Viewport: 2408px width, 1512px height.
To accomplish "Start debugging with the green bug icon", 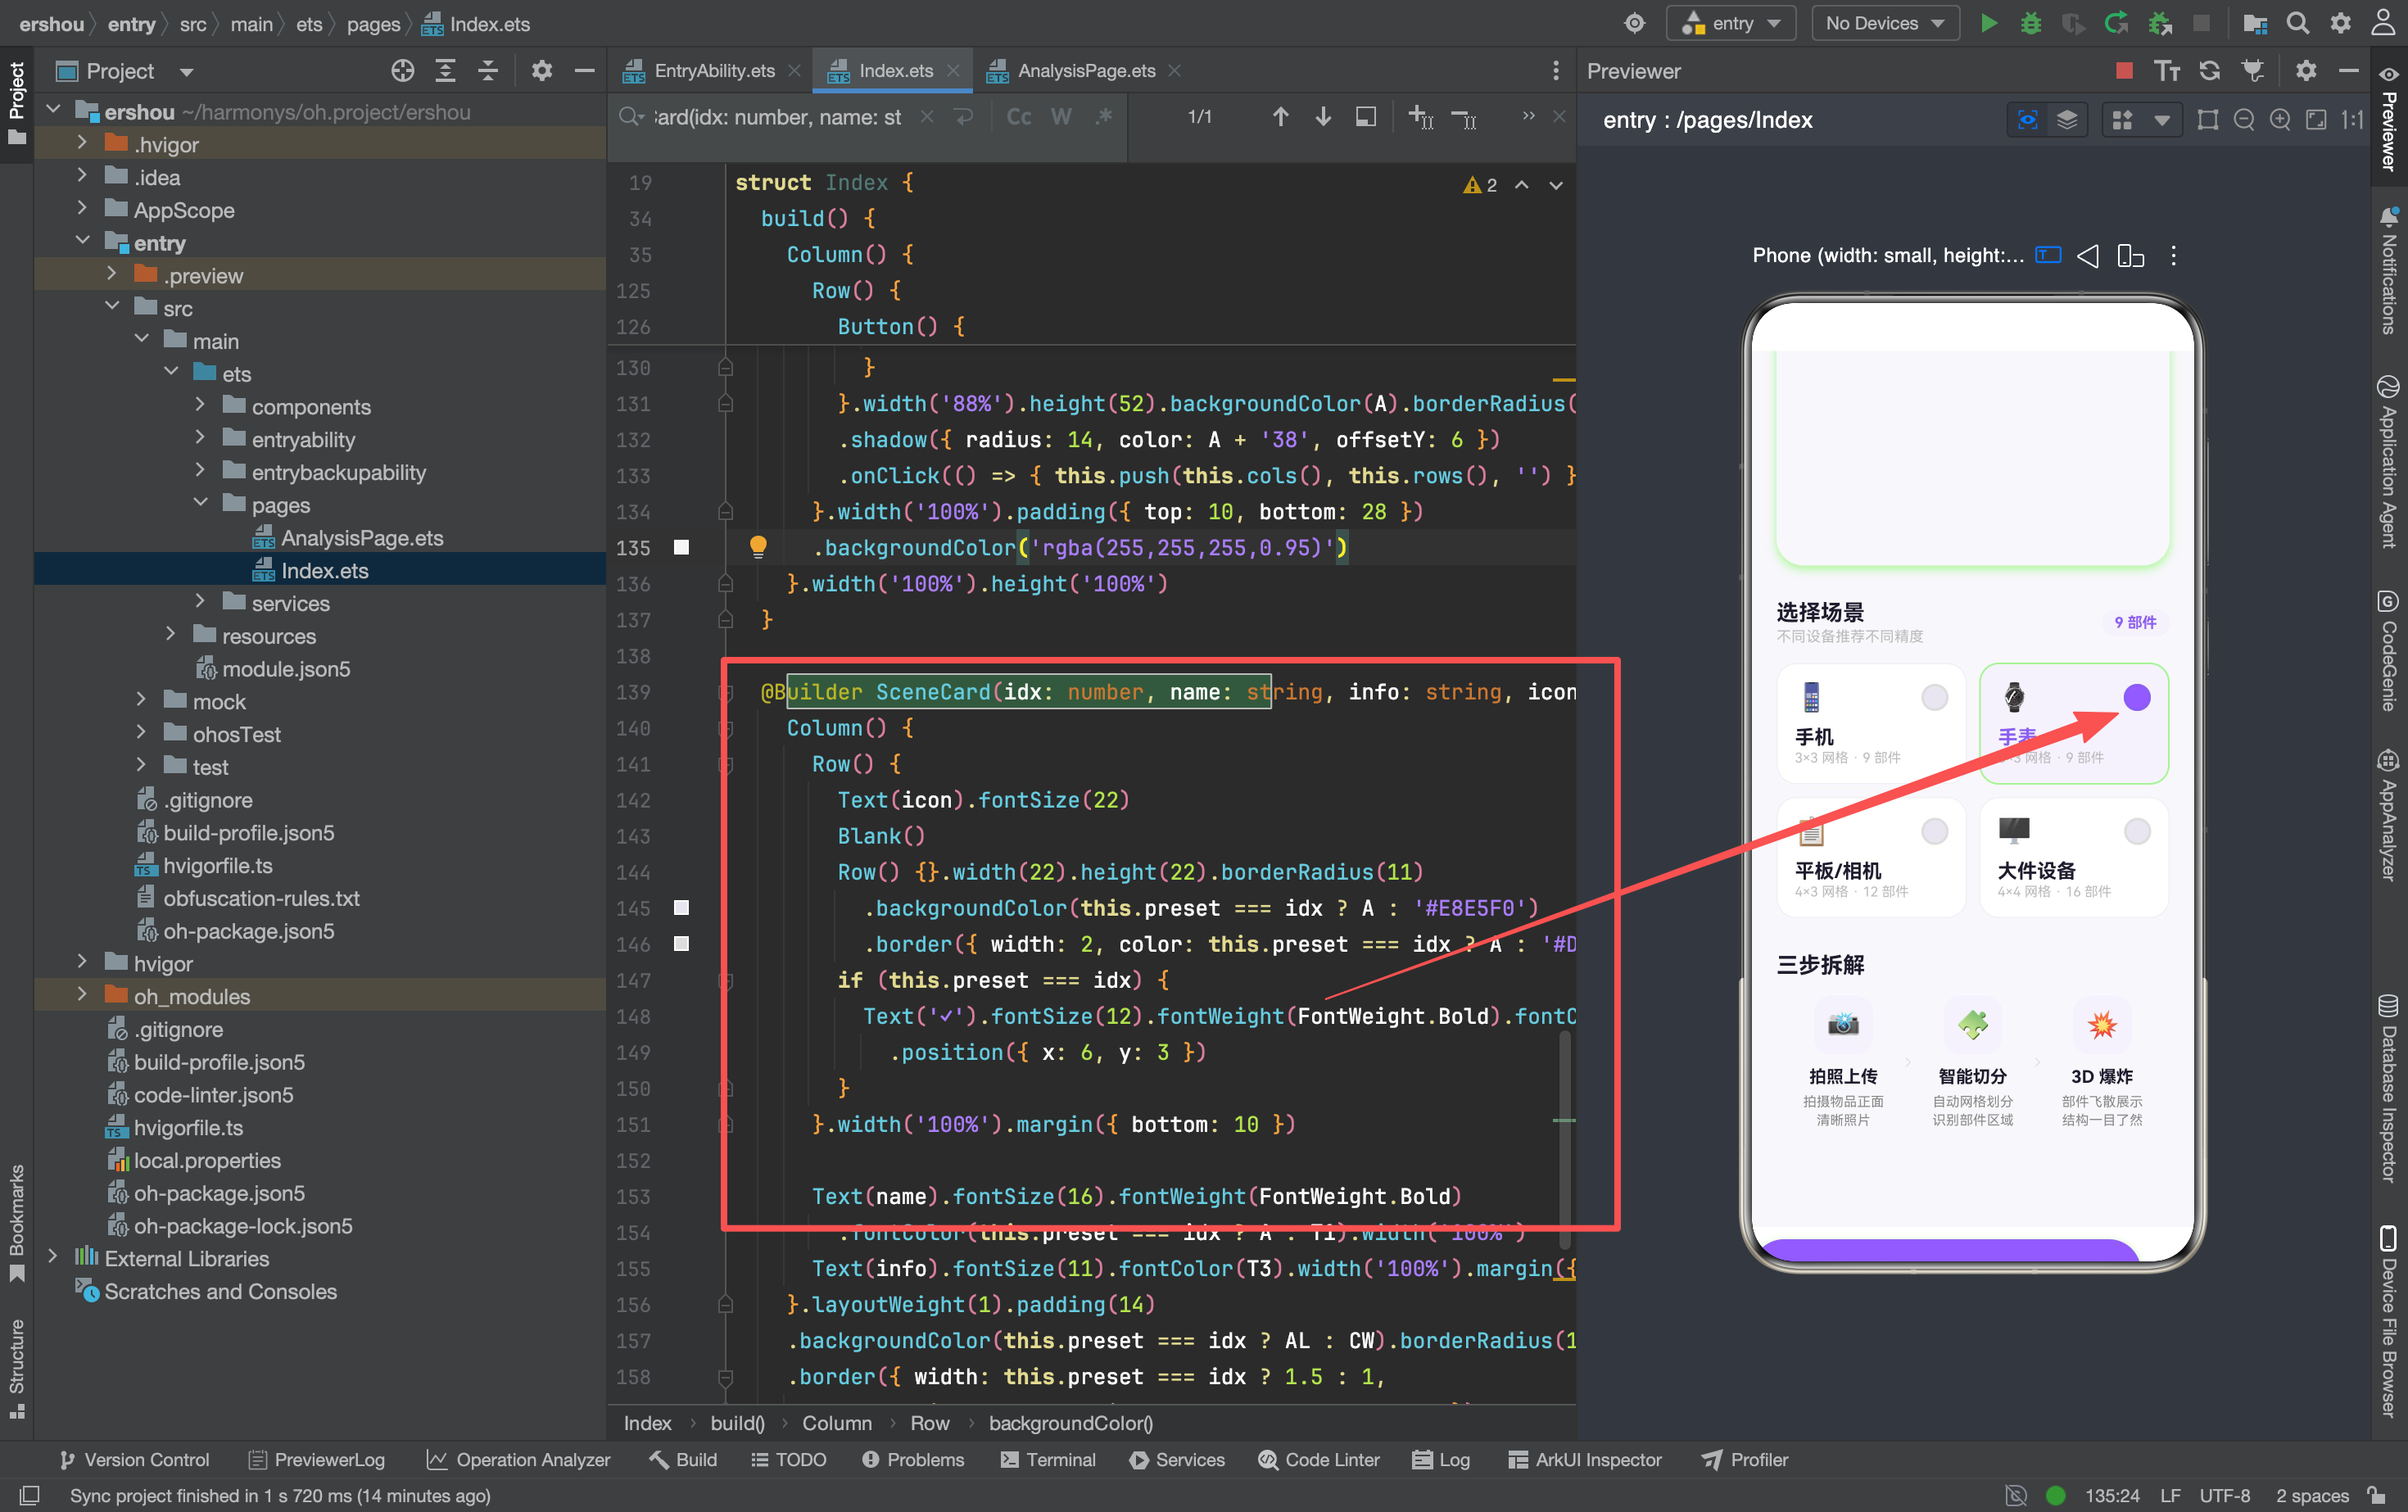I will click(2031, 23).
